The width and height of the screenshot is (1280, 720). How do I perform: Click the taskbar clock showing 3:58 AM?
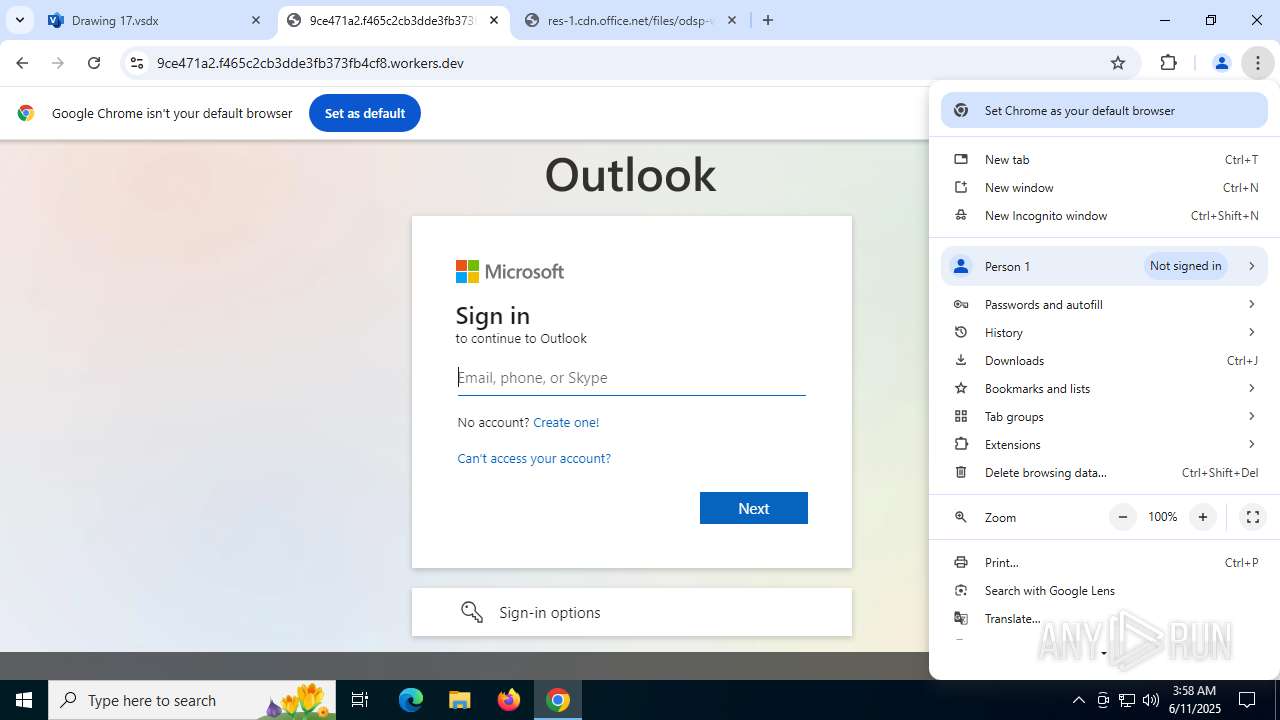click(x=1194, y=700)
